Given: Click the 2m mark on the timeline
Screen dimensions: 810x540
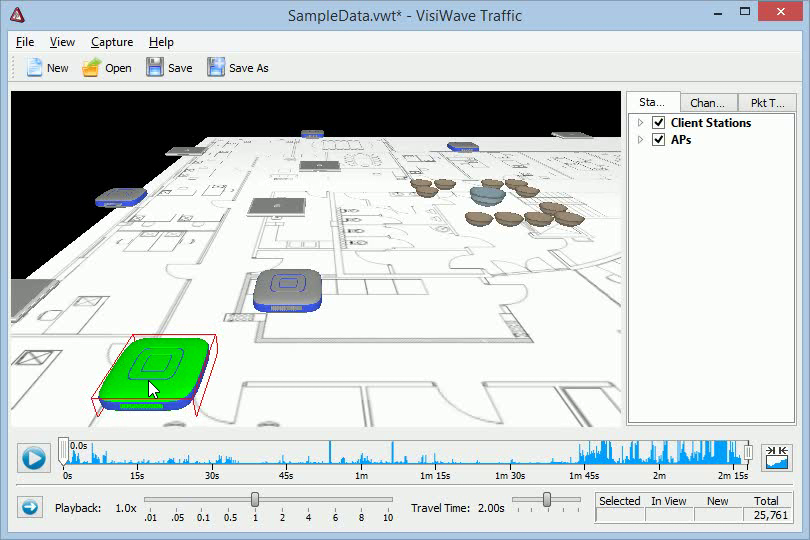Looking at the screenshot, I should coord(659,475).
